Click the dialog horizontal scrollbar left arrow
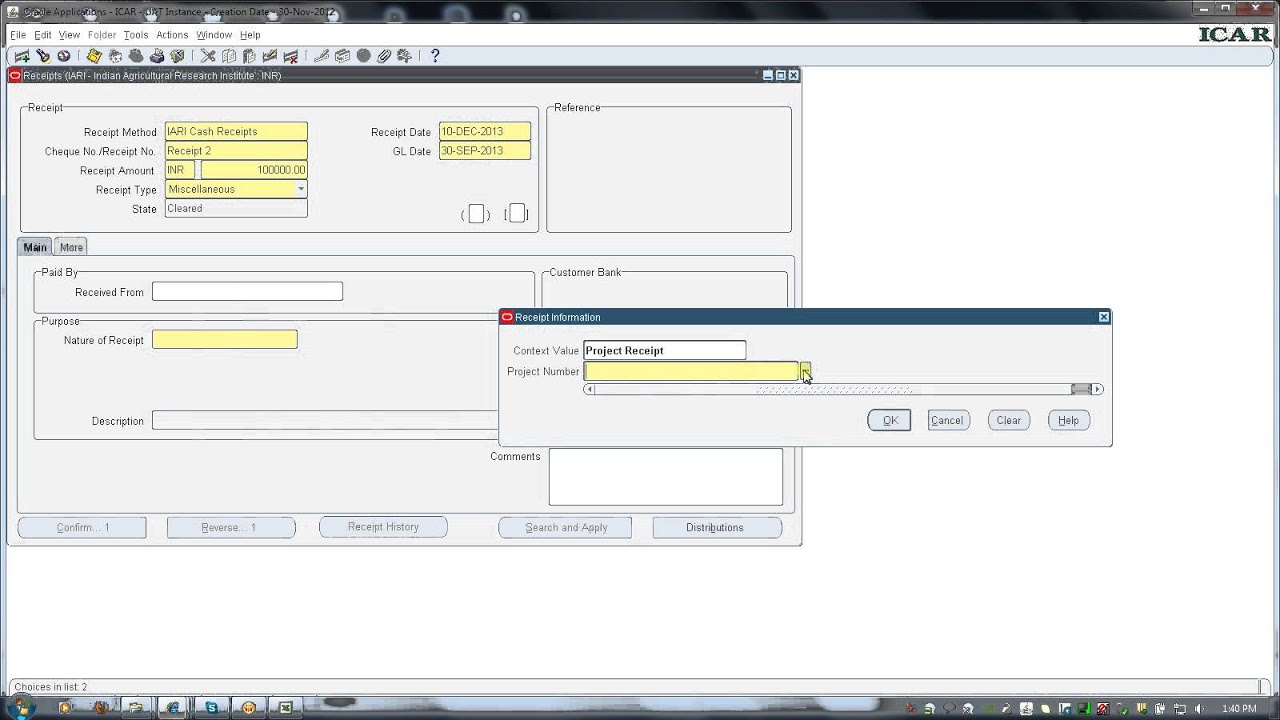1280x720 pixels. pyautogui.click(x=589, y=389)
